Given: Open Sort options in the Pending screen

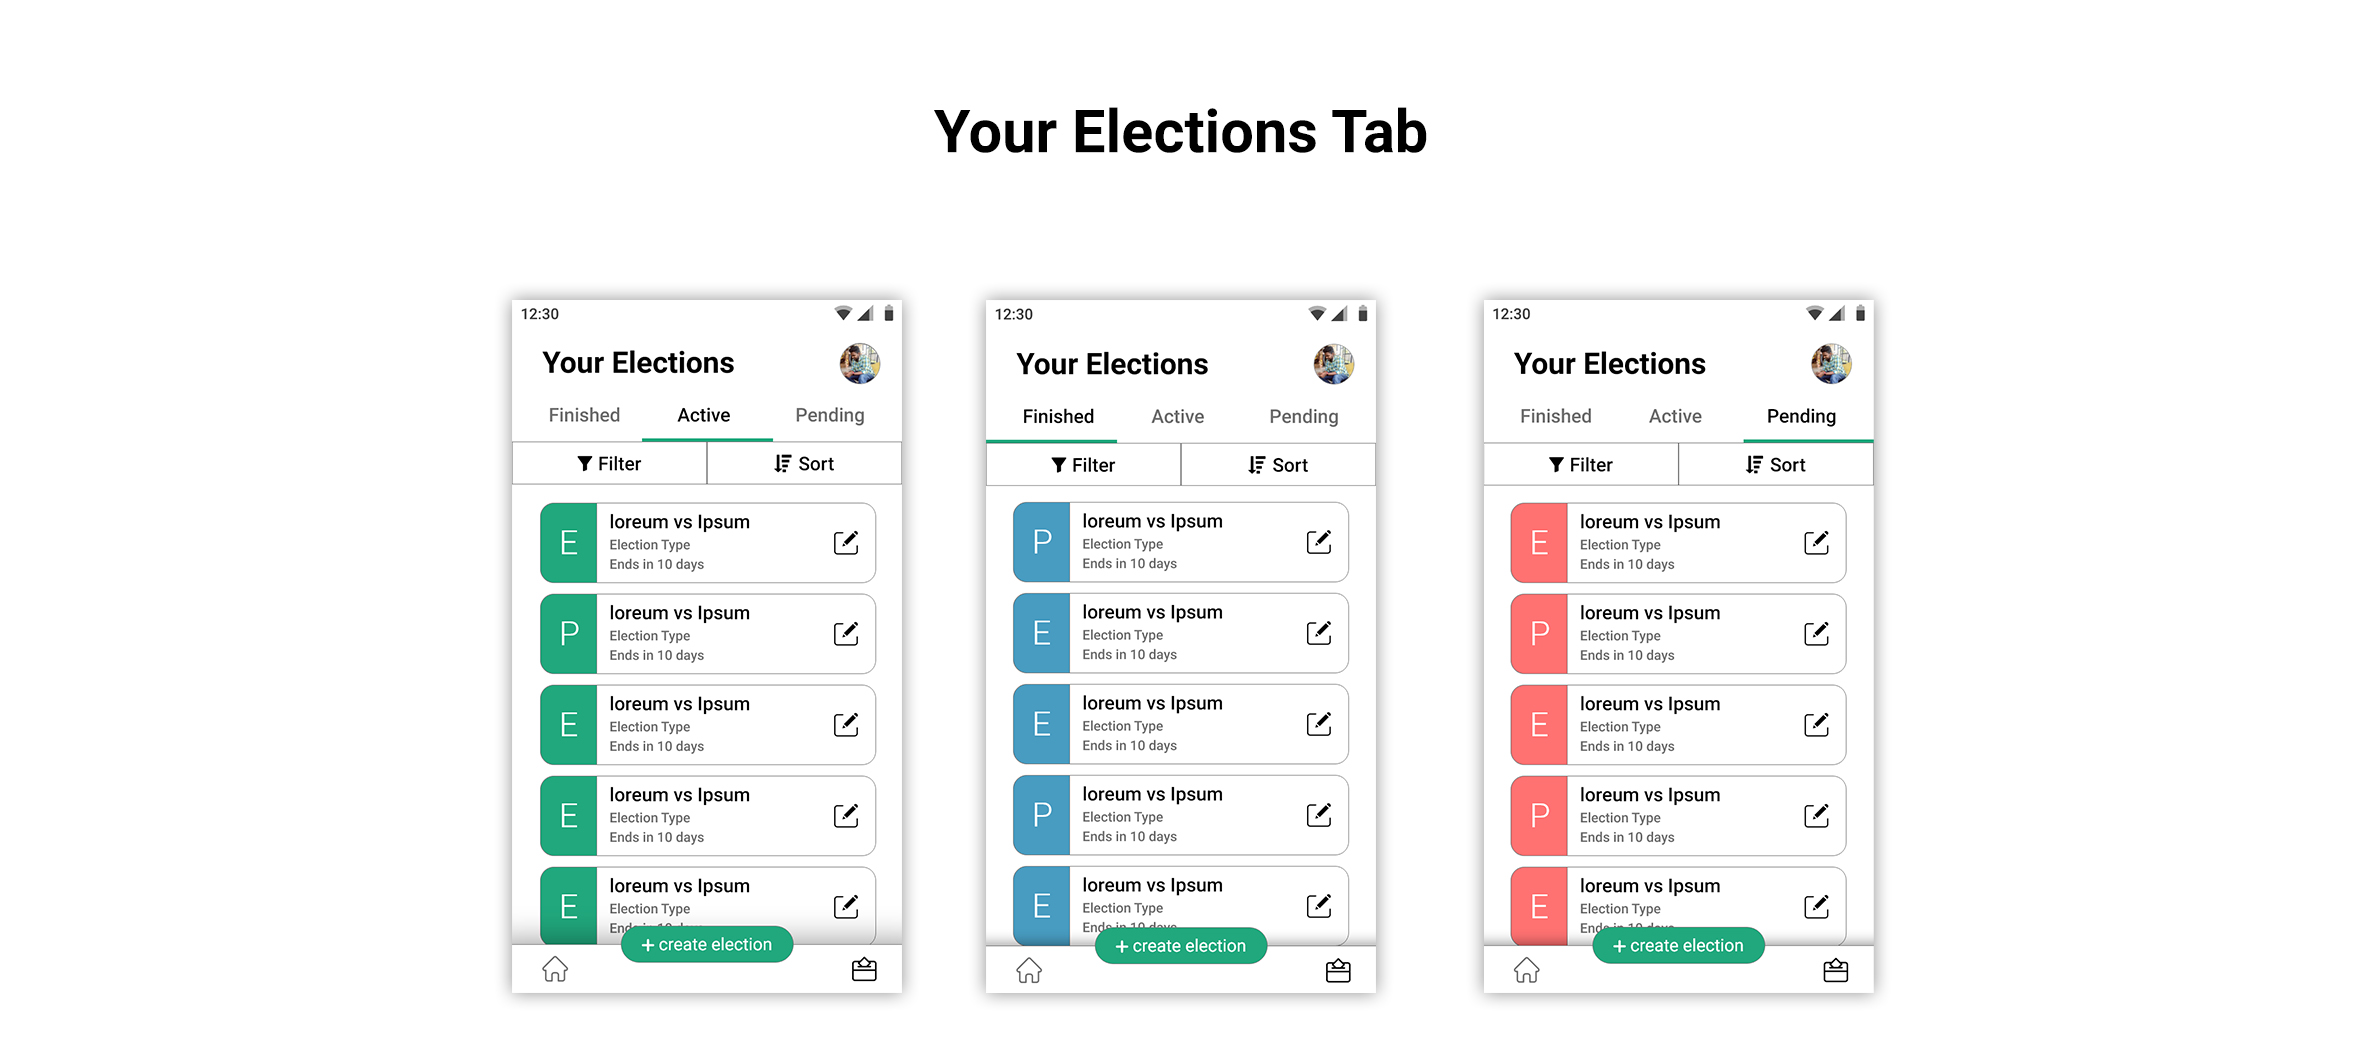Looking at the screenshot, I should 1775,465.
